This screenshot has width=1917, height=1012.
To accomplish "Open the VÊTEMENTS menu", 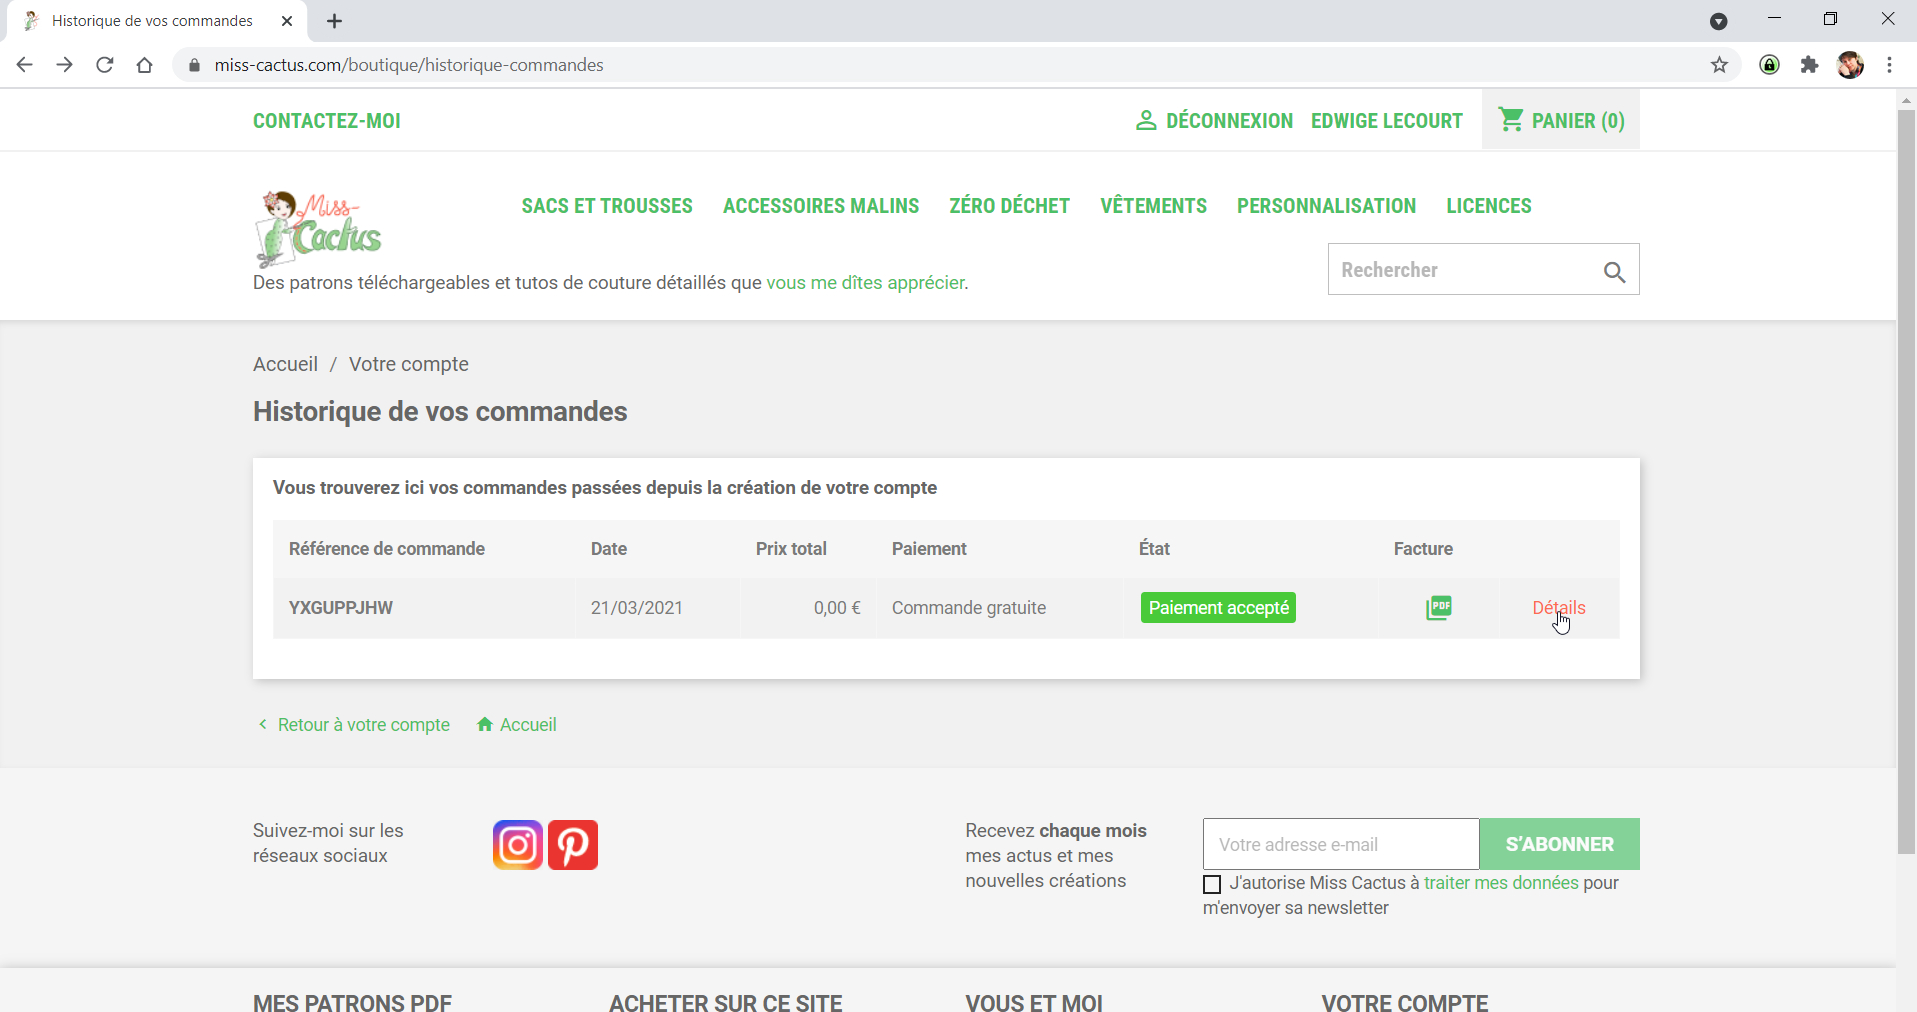I will tap(1152, 206).
